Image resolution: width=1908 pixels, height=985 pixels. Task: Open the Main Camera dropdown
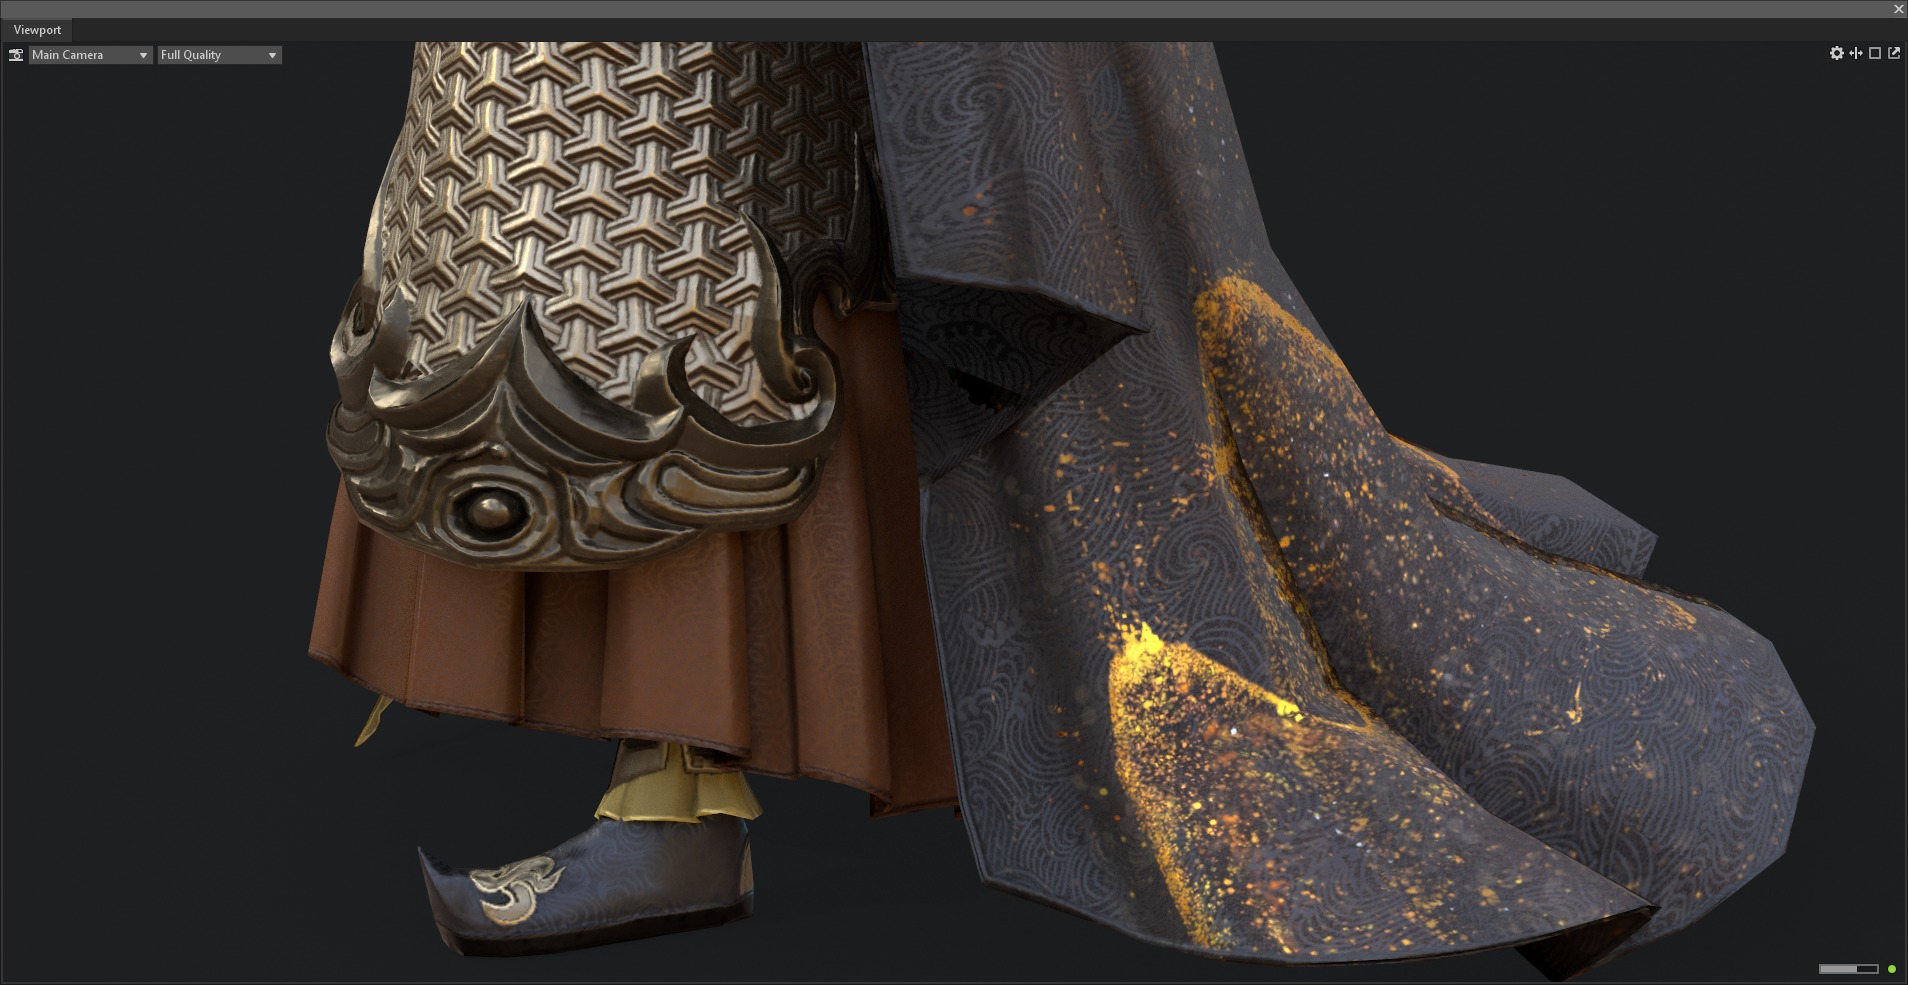point(90,55)
